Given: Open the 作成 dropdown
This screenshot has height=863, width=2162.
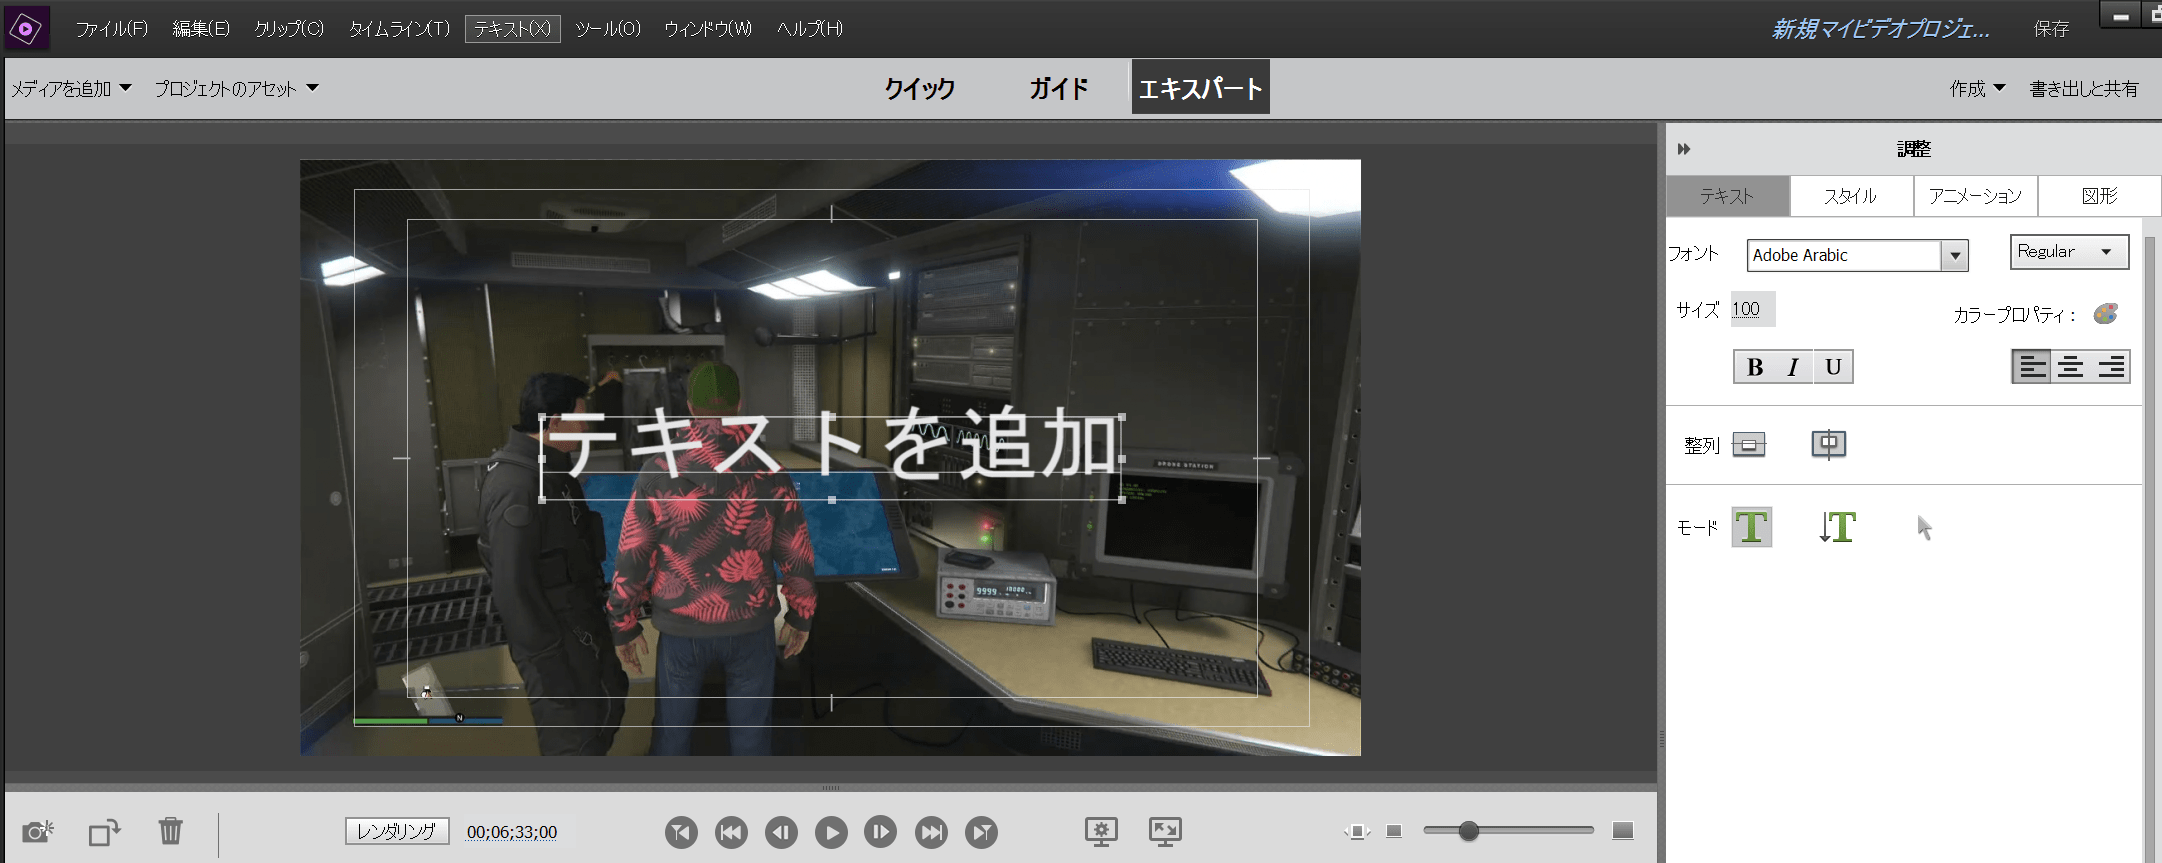Looking at the screenshot, I should pos(1977,89).
